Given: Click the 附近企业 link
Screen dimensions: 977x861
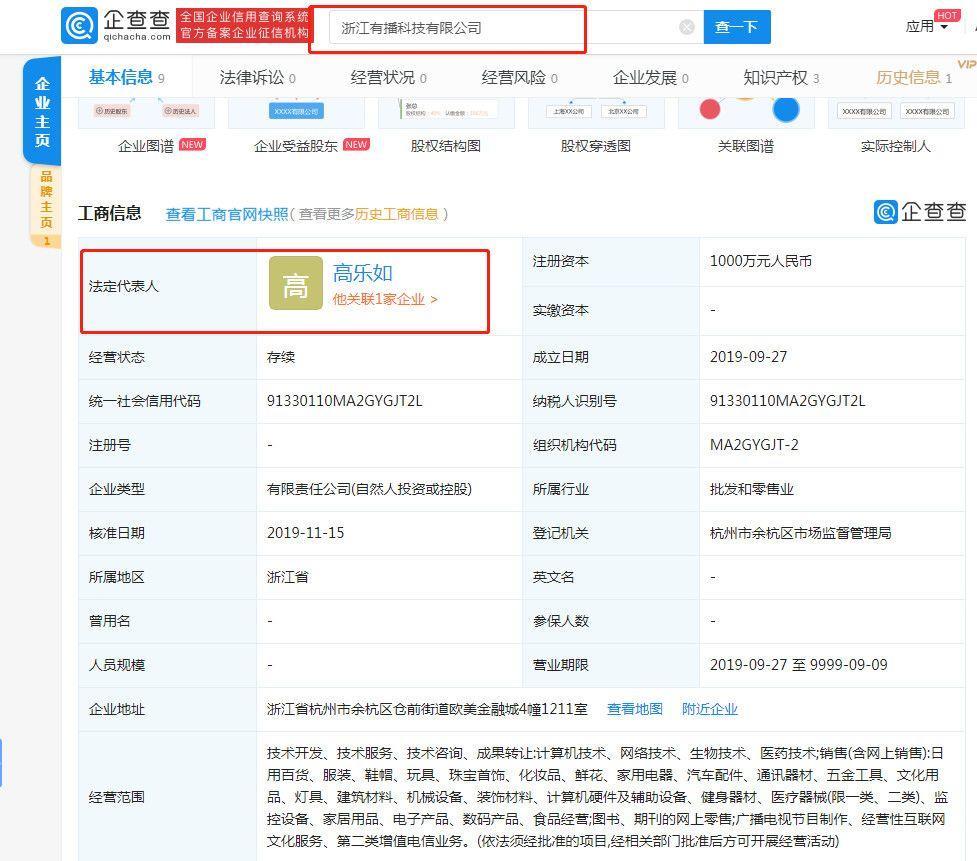Looking at the screenshot, I should click(x=709, y=709).
